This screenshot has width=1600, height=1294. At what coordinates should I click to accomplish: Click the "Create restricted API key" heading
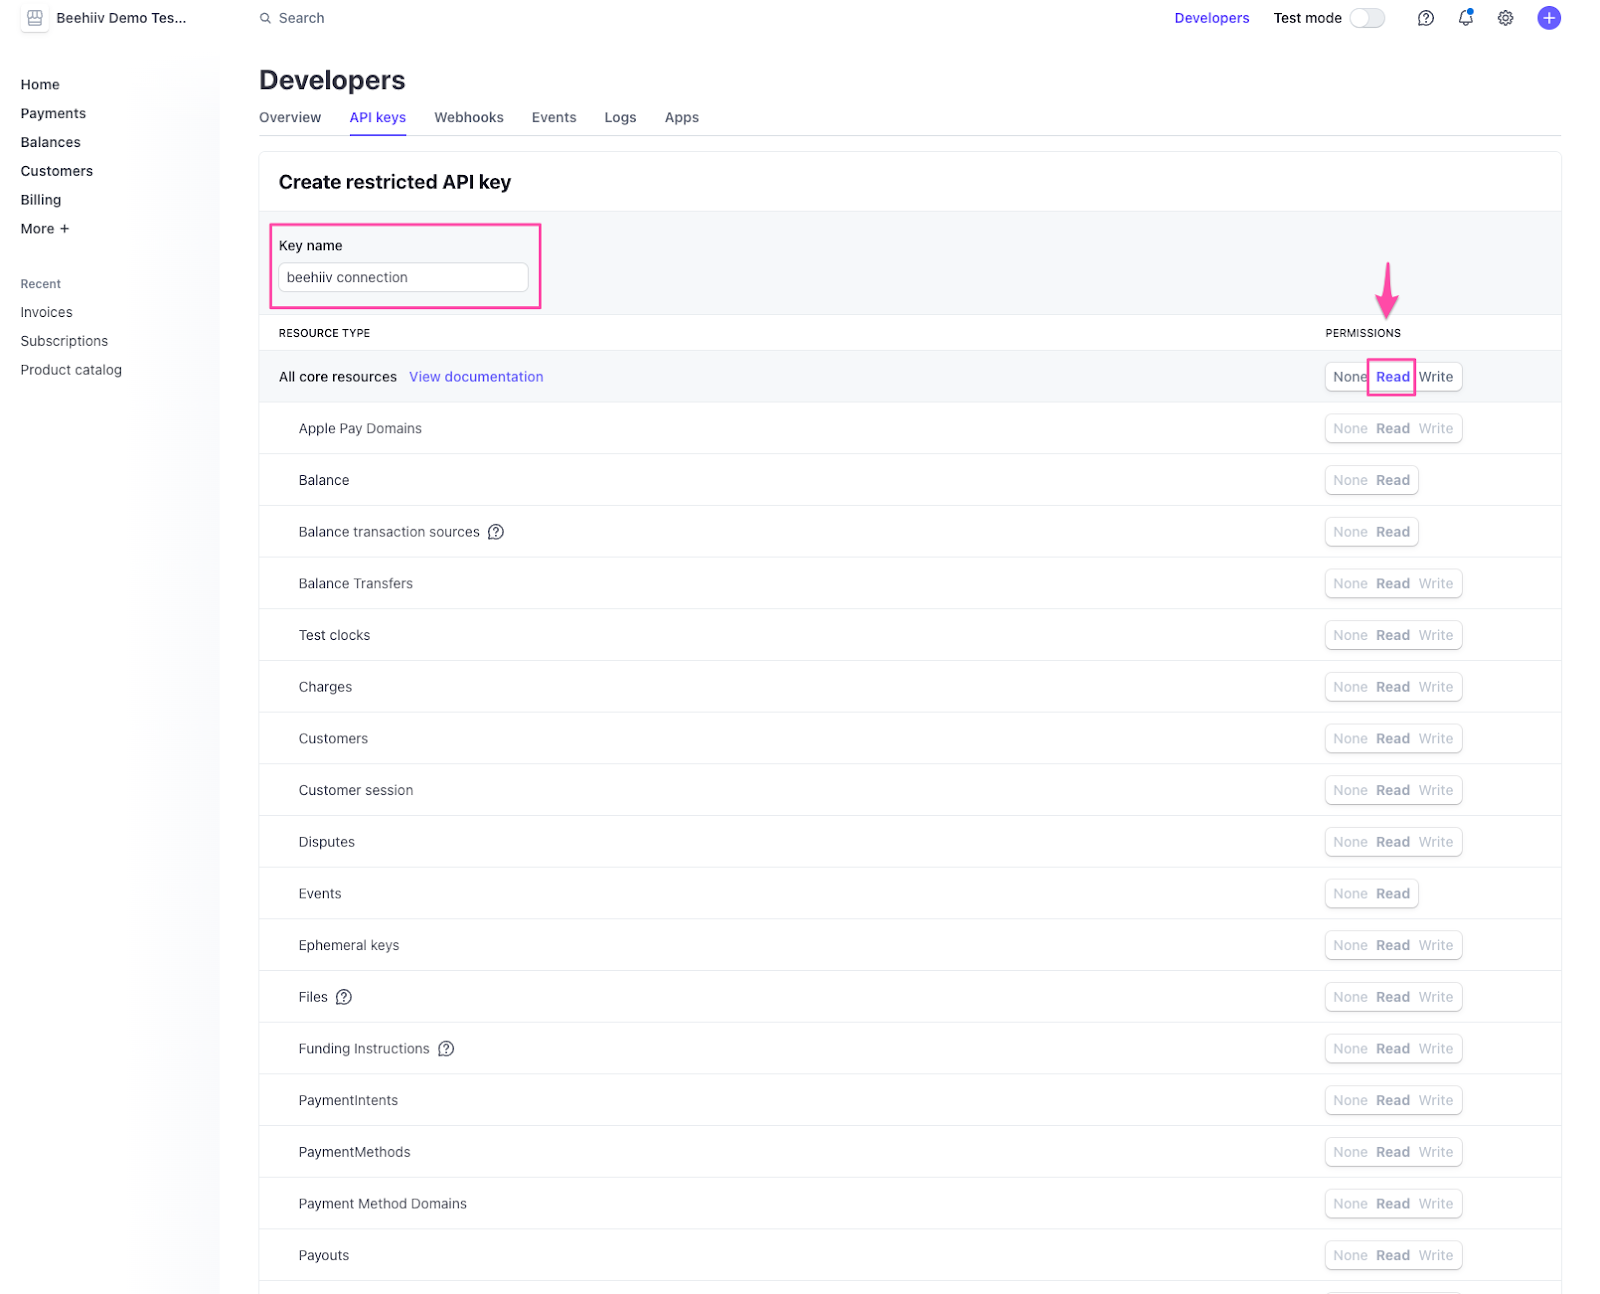[394, 182]
